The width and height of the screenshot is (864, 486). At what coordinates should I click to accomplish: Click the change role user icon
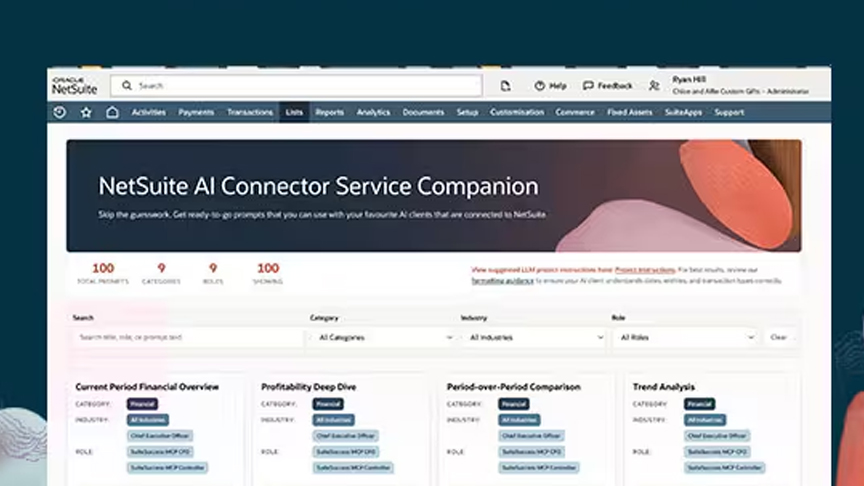click(x=654, y=86)
